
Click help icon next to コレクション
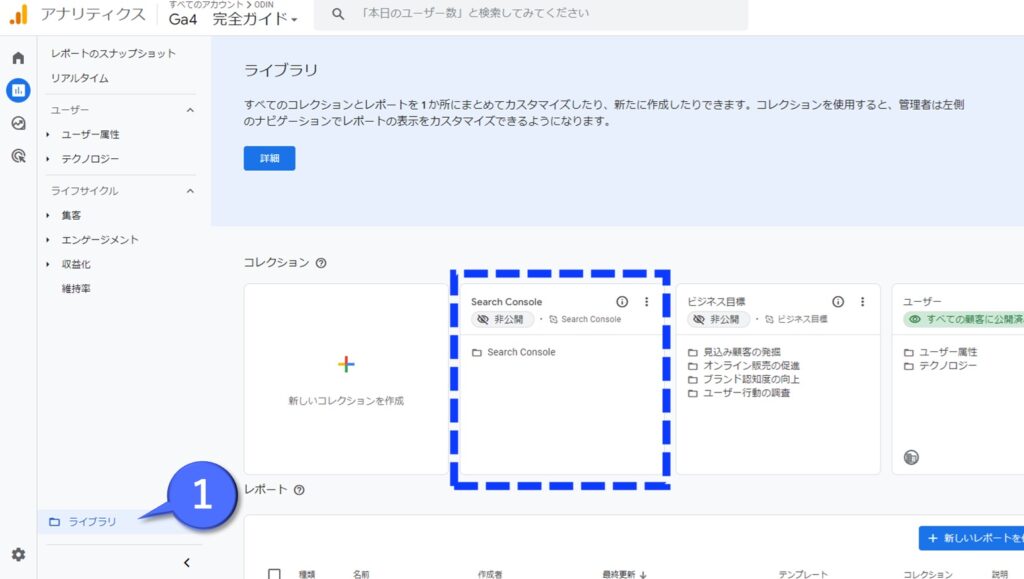[x=321, y=263]
